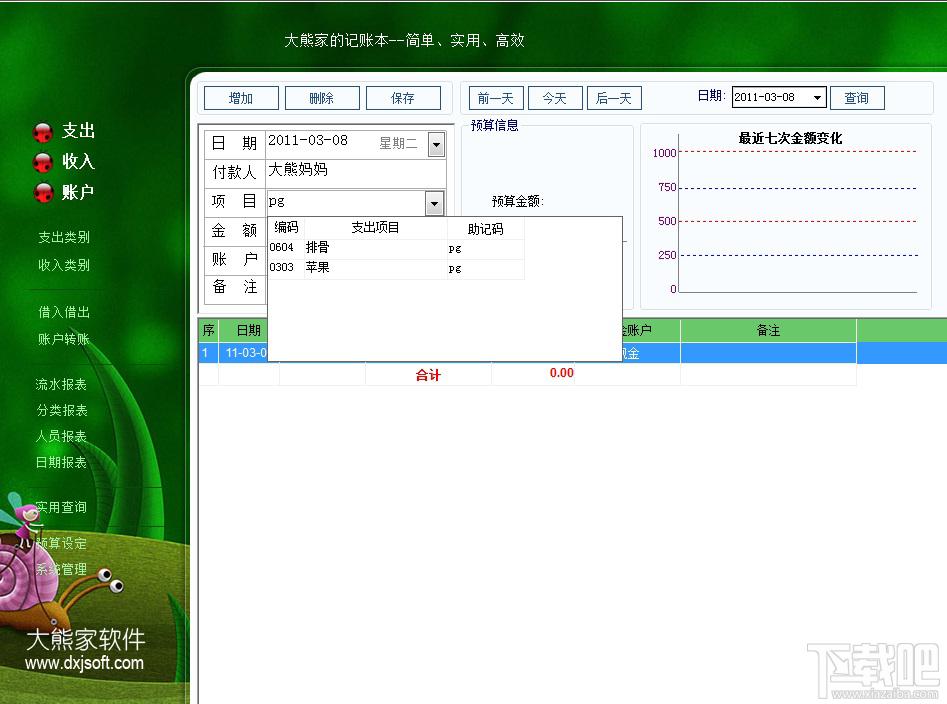
Task: Open the 支出 section in sidebar
Action: [79, 131]
